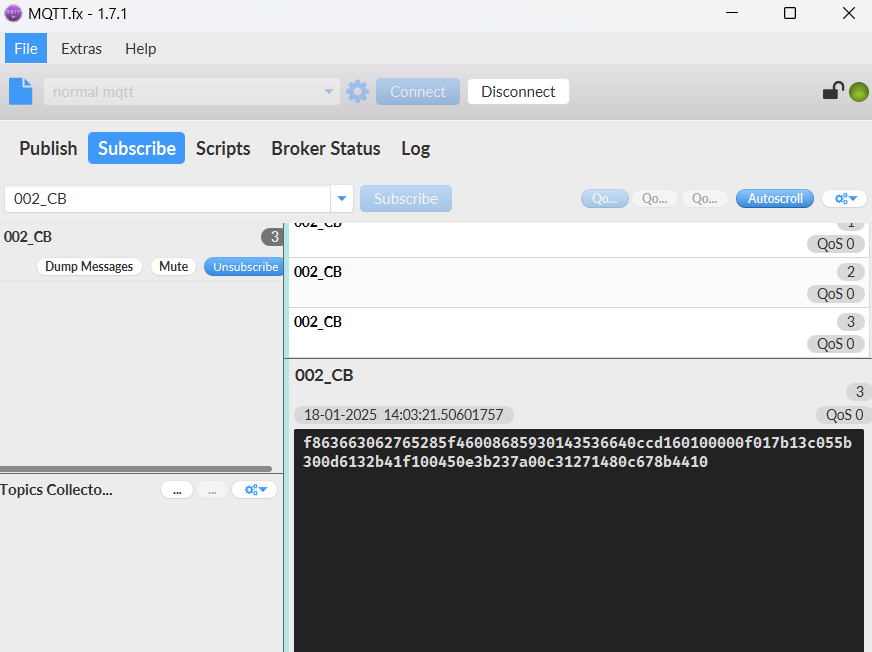The width and height of the screenshot is (872, 652).
Task: Mute the 002_CB subscription
Action: (x=174, y=266)
